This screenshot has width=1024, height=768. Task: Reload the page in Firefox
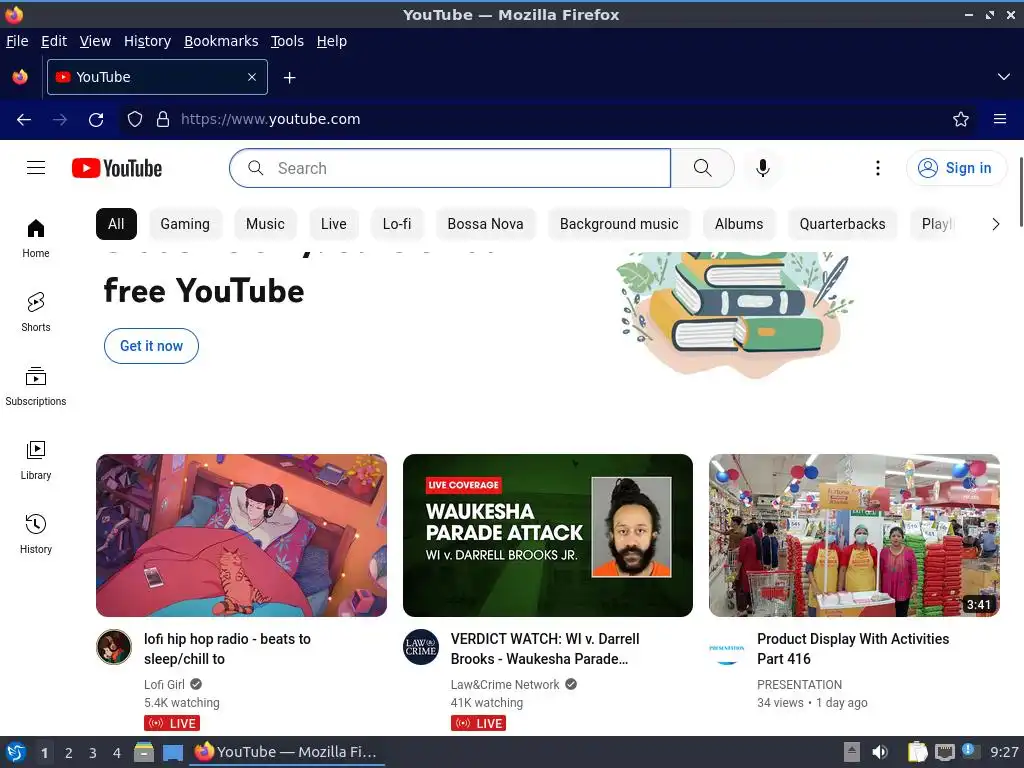coord(96,120)
